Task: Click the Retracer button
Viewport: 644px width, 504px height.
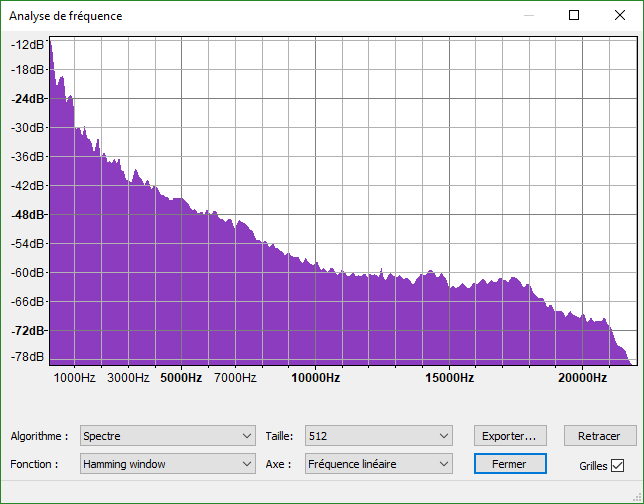Action: click(x=600, y=435)
